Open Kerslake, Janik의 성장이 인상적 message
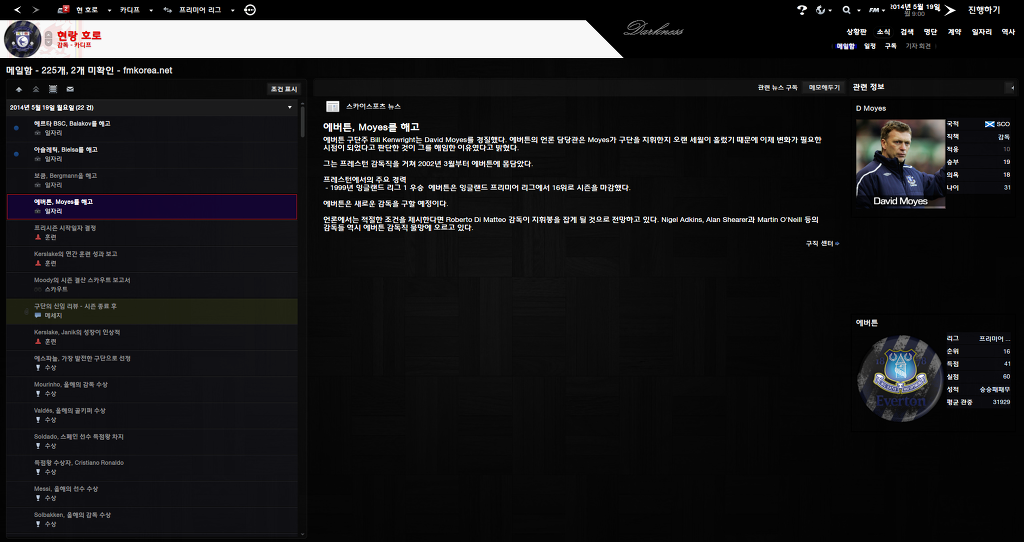 coord(152,338)
